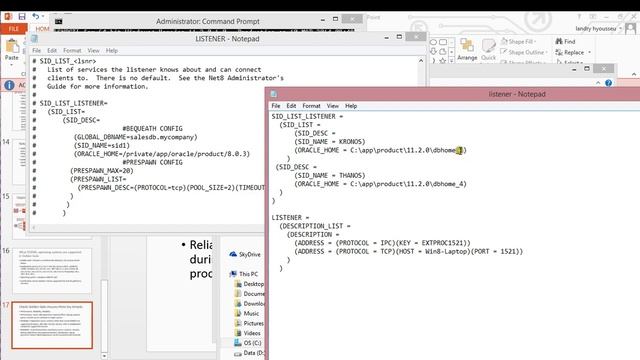
Task: Open Format menu in LISTENER Notepad window
Action: pyautogui.click(x=72, y=51)
